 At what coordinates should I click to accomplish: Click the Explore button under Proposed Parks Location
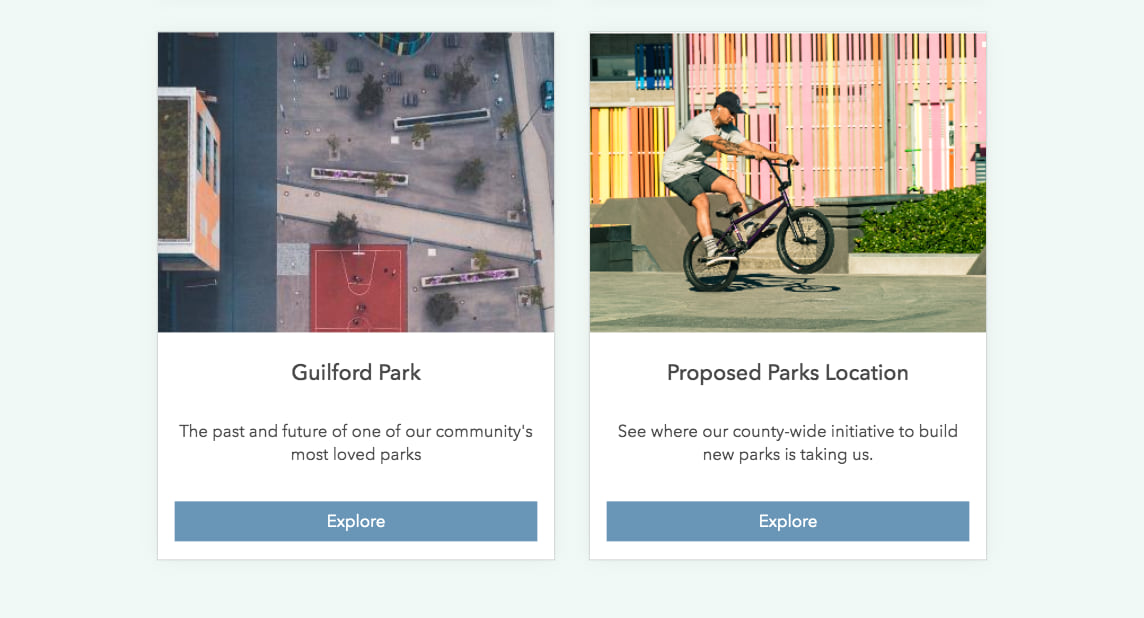pyautogui.click(x=788, y=521)
